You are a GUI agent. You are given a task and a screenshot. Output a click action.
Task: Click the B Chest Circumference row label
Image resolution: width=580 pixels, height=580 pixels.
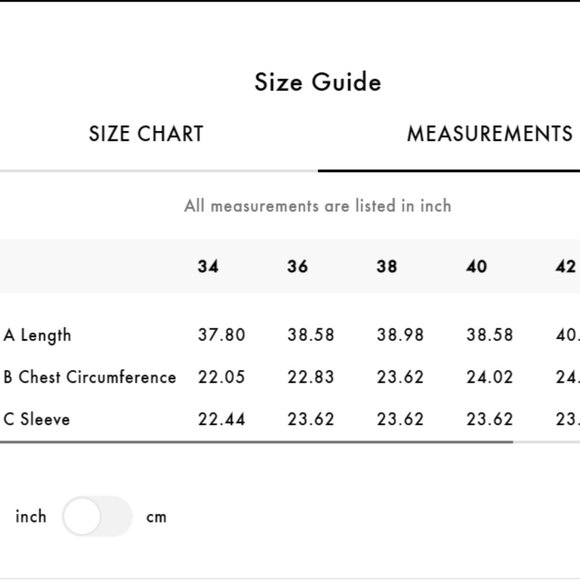[x=90, y=377]
